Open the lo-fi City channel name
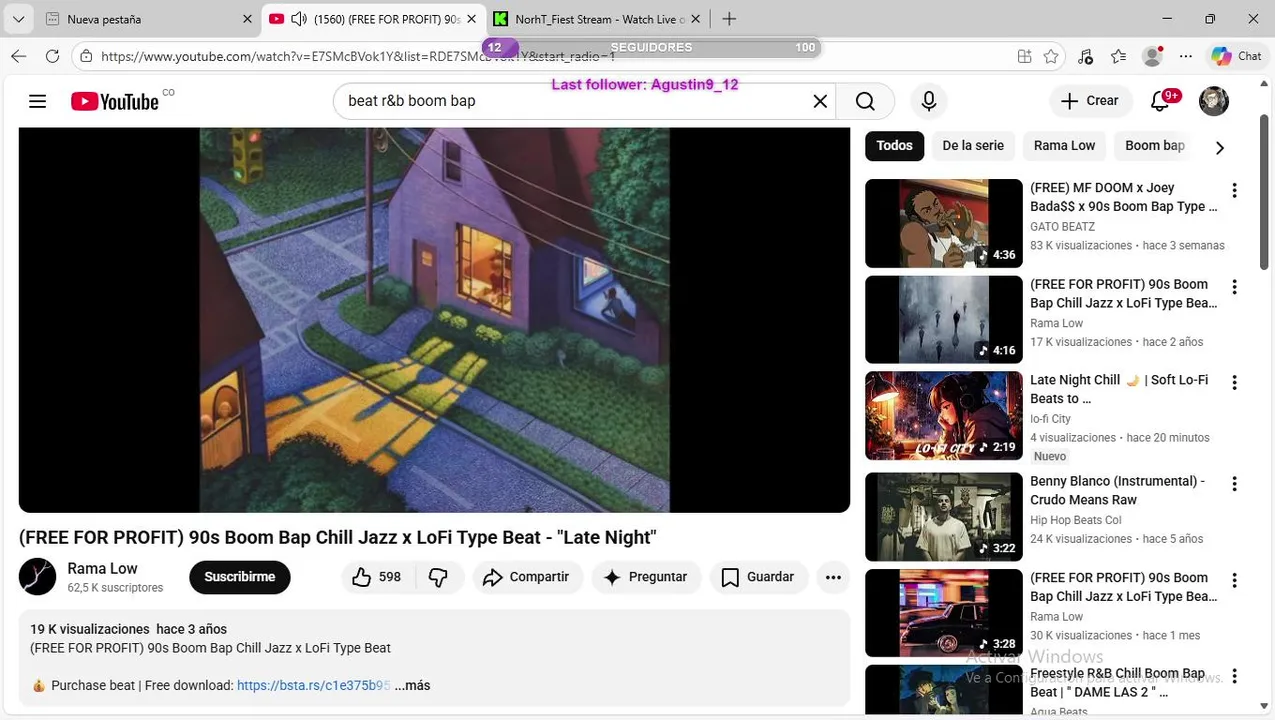The height and width of the screenshot is (720, 1275). [1050, 419]
